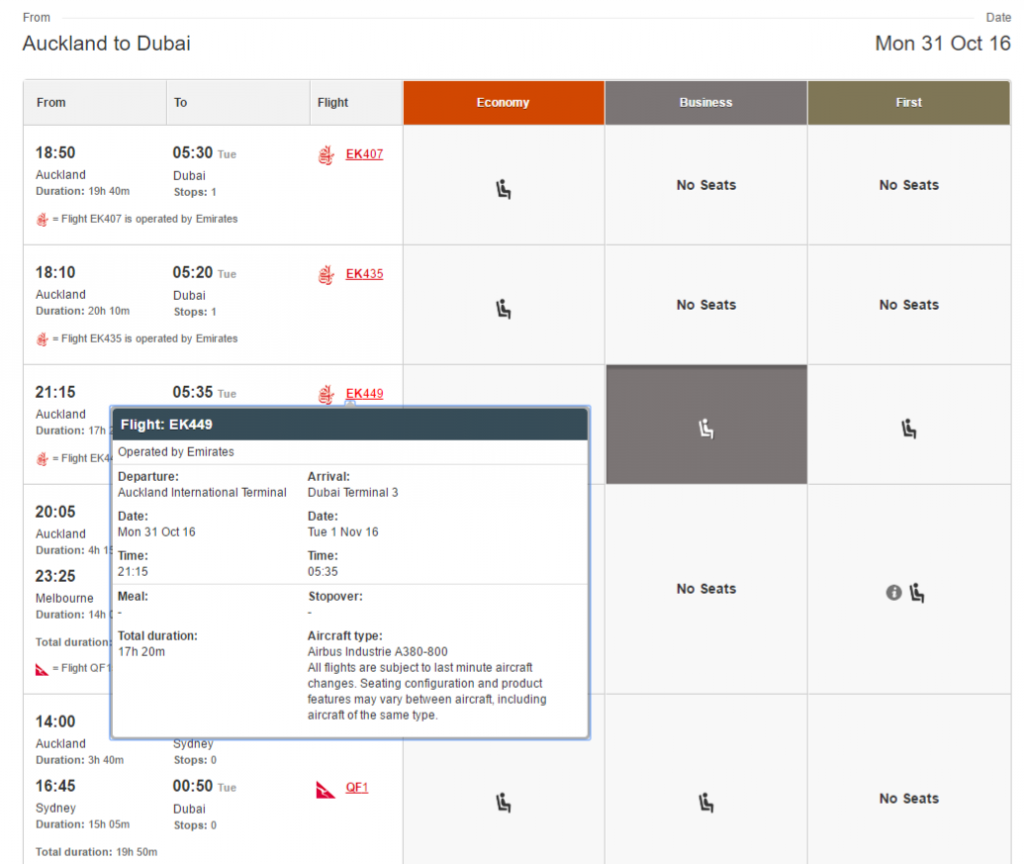Click Qantas logo next to QF1 link
1024x864 pixels.
pos(325,790)
